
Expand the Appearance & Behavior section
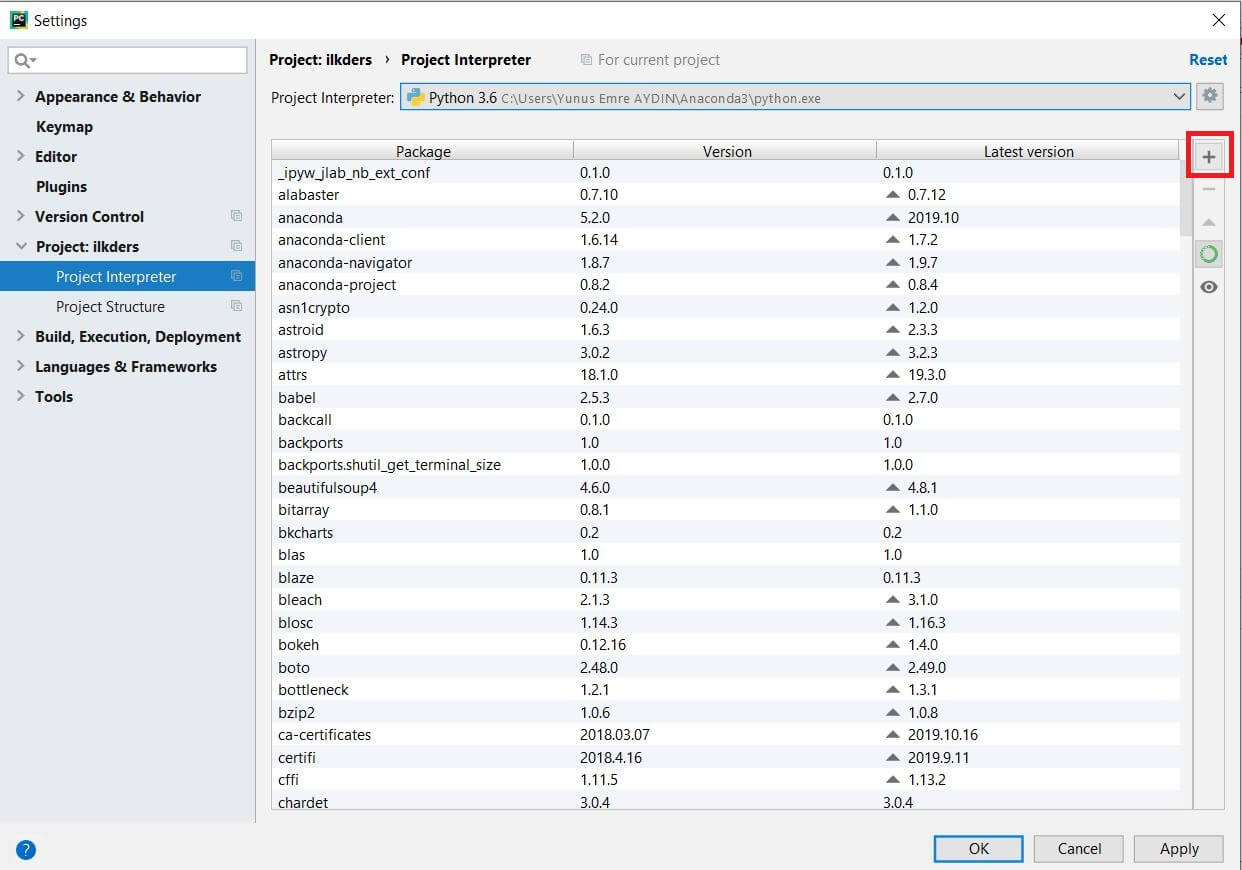pyautogui.click(x=21, y=96)
